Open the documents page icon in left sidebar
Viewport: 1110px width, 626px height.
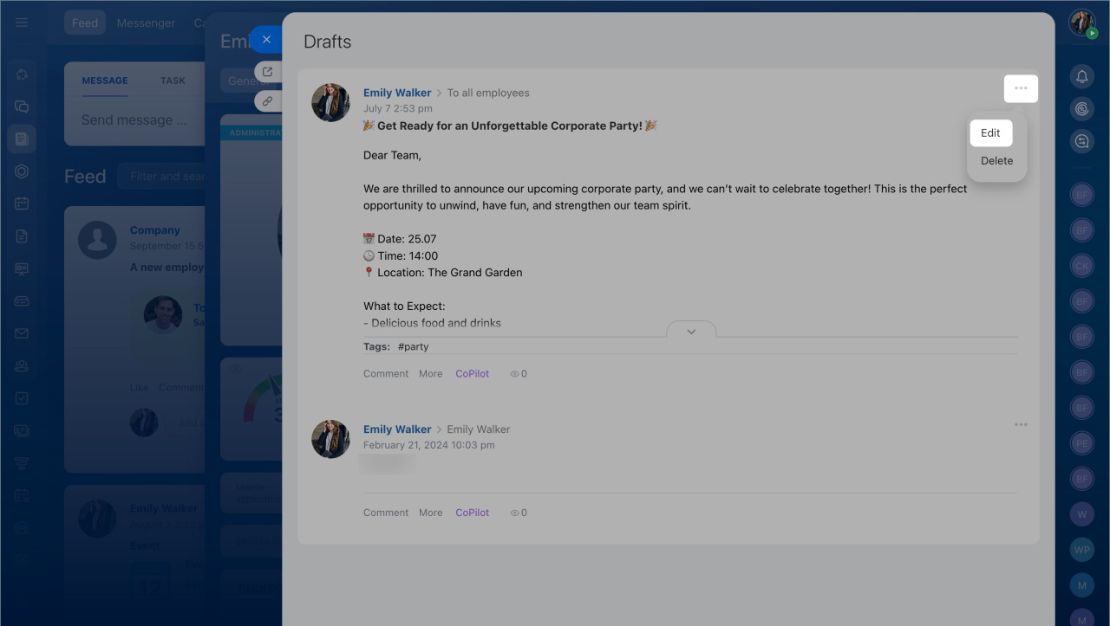(x=22, y=236)
